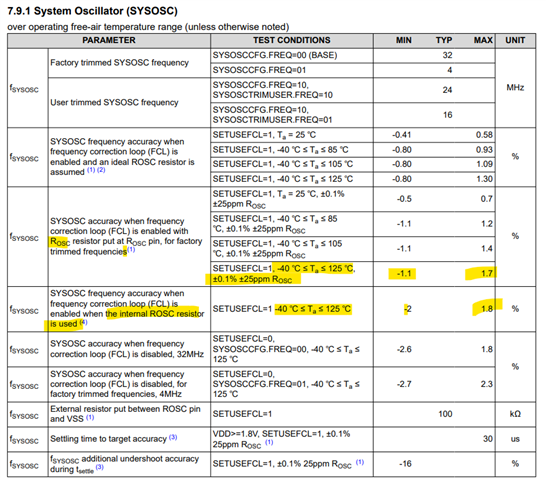Open footnote (3) after 'Settling time to target accuracy'

pos(173,437)
